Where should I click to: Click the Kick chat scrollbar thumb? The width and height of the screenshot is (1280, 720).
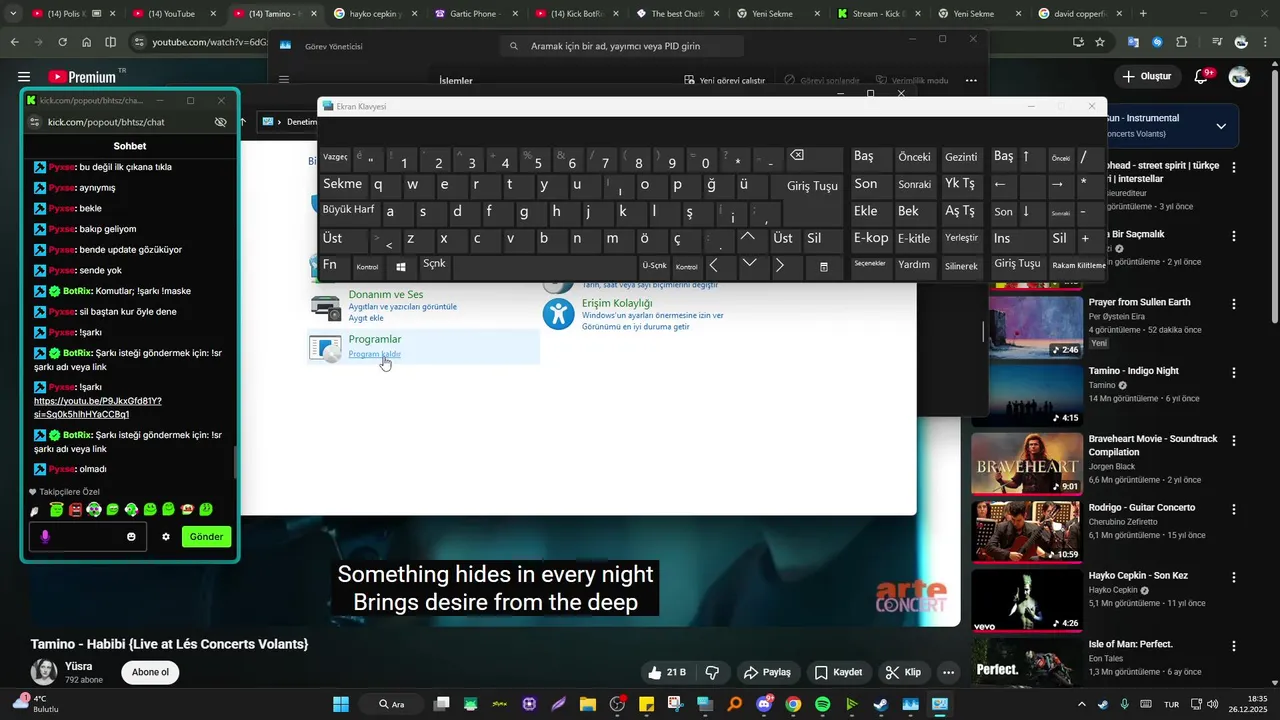tap(236, 462)
